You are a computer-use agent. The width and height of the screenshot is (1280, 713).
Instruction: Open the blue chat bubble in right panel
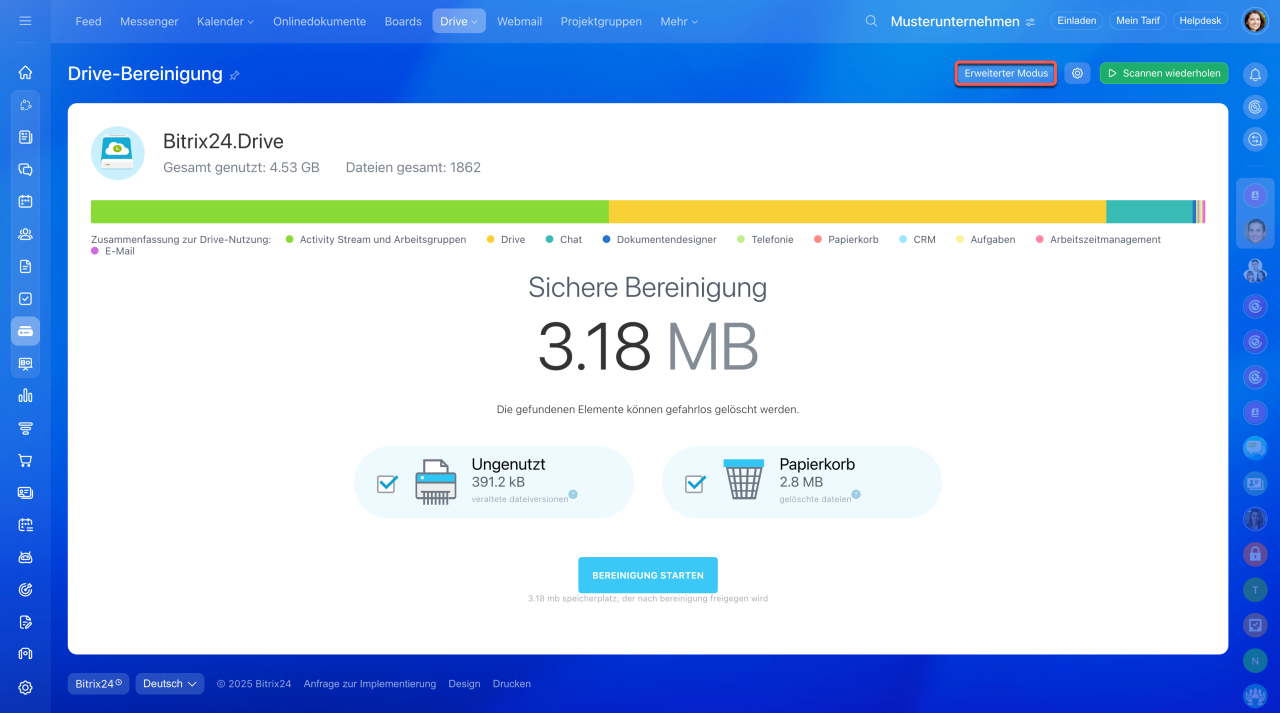click(x=1255, y=447)
